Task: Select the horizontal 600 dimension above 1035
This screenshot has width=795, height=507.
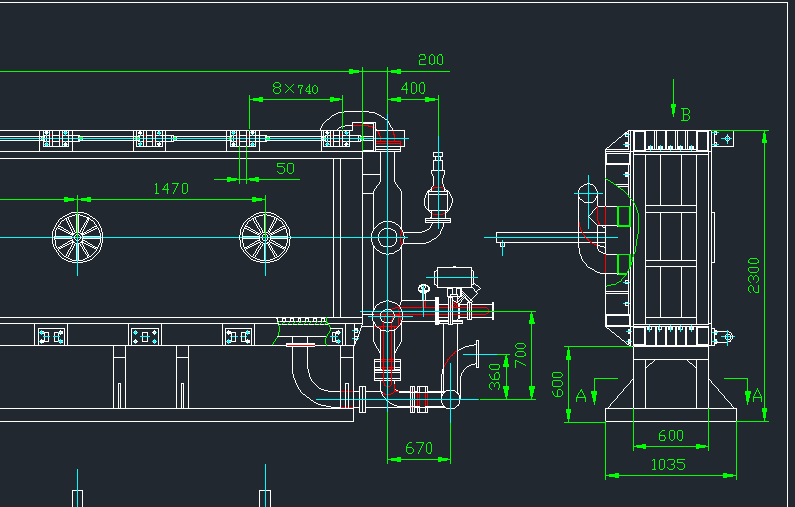Action: 671,436
